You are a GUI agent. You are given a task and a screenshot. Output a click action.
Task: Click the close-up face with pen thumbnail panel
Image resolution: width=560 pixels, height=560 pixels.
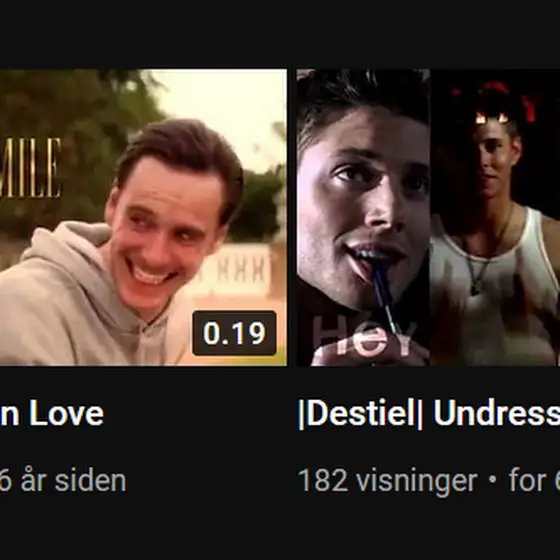(x=364, y=217)
